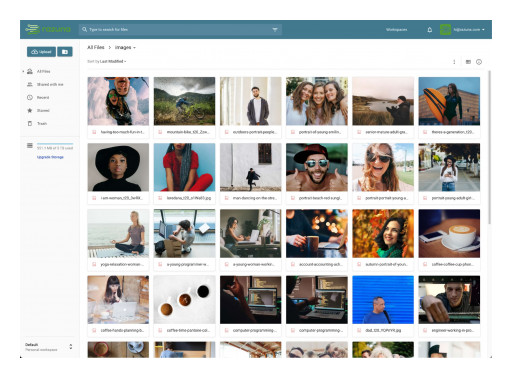Click the engineer-working file name
This screenshot has height=378, width=512.
453,330
